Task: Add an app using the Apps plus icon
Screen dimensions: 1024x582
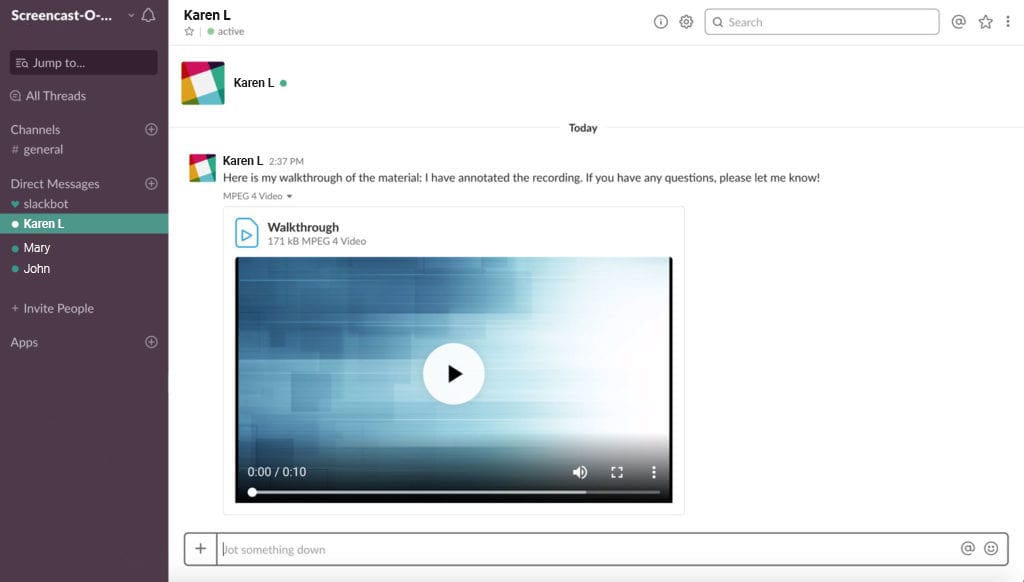Action: [151, 342]
